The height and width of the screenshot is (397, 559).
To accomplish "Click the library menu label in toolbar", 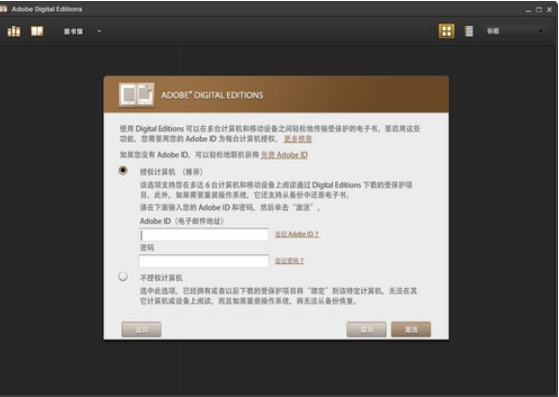I will (73, 32).
